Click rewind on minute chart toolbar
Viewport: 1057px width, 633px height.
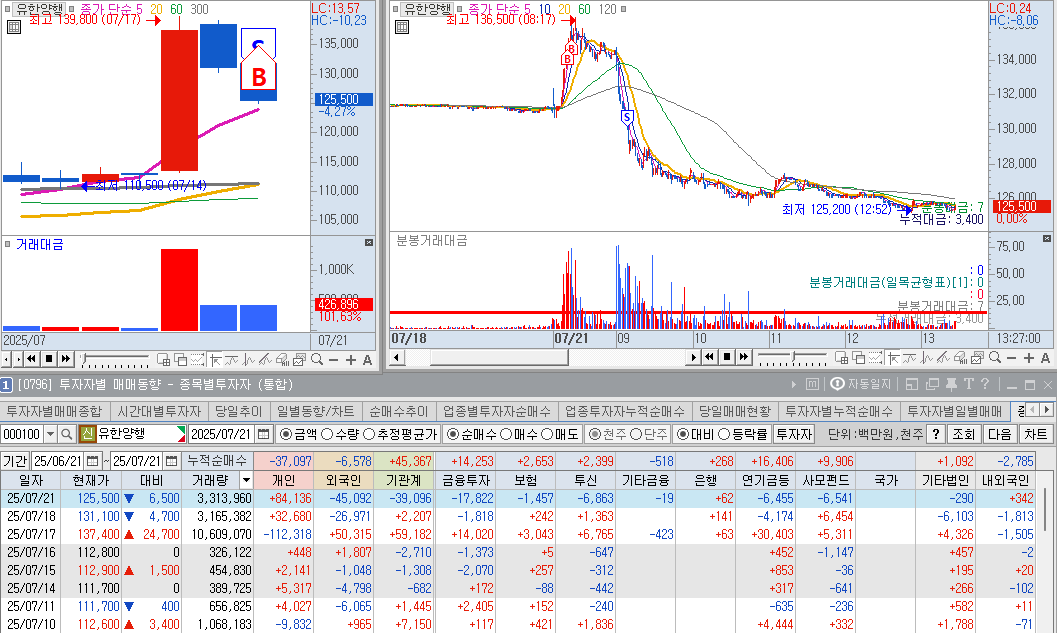tap(709, 357)
